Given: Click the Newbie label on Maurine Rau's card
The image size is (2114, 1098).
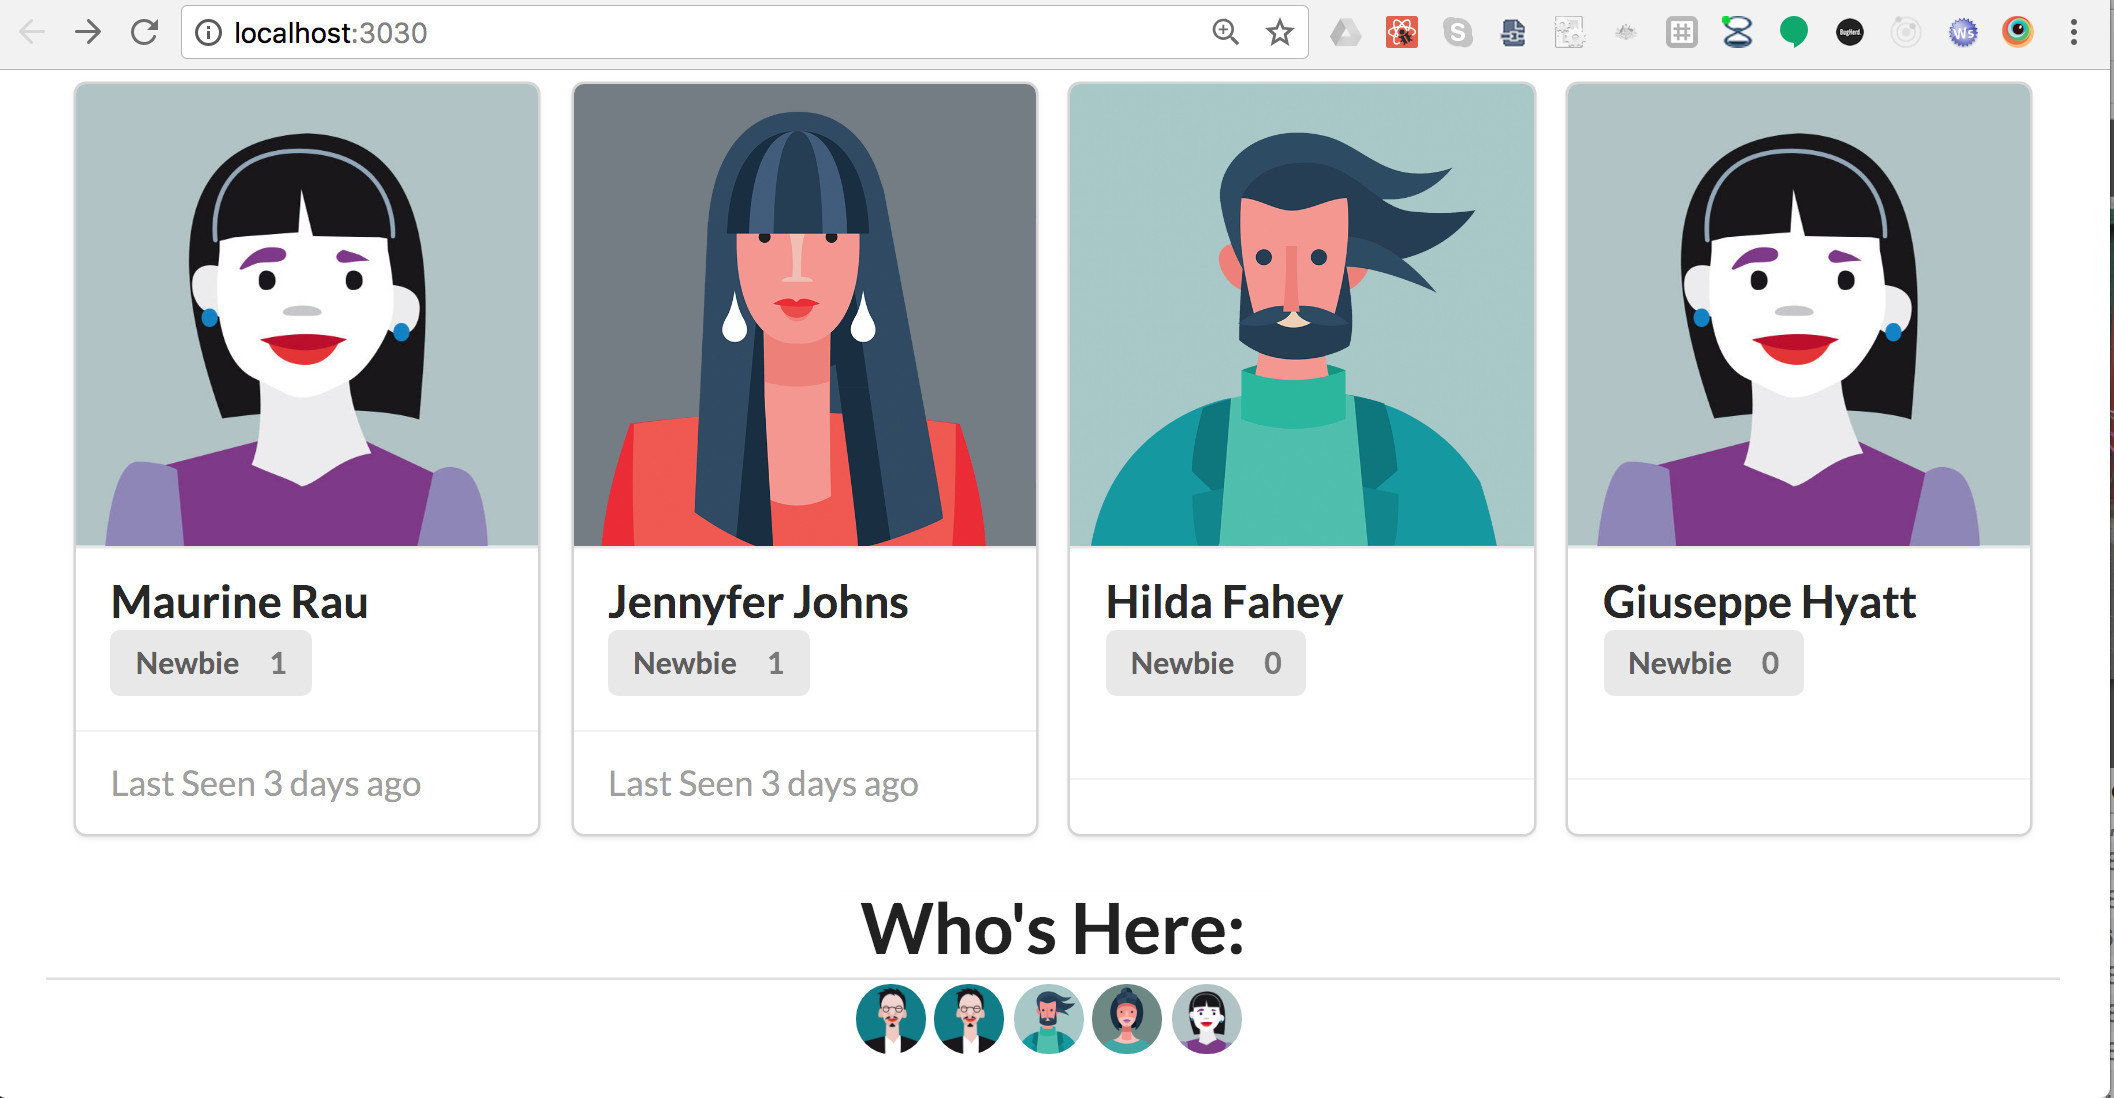Looking at the screenshot, I should [x=188, y=663].
